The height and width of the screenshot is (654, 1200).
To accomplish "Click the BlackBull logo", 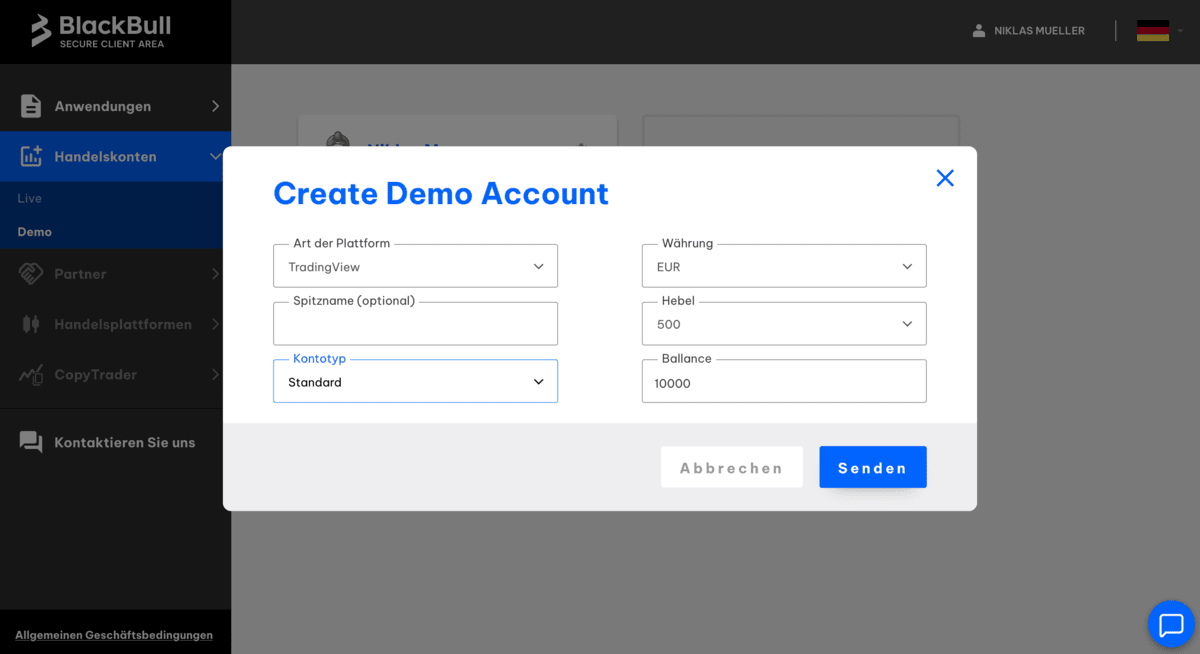I will click(100, 31).
